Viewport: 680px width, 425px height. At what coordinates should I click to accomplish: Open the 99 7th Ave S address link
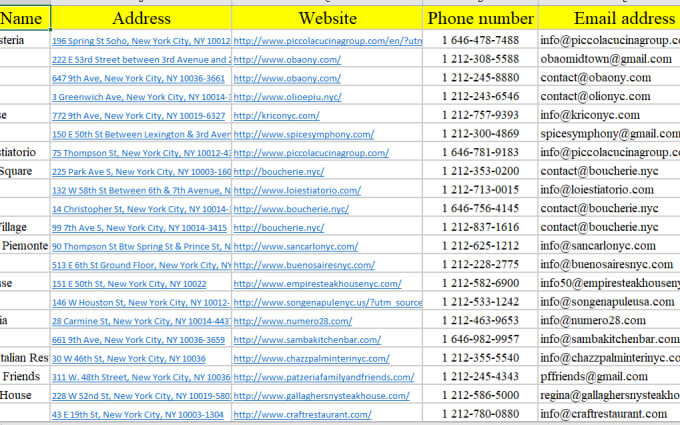coord(139,228)
